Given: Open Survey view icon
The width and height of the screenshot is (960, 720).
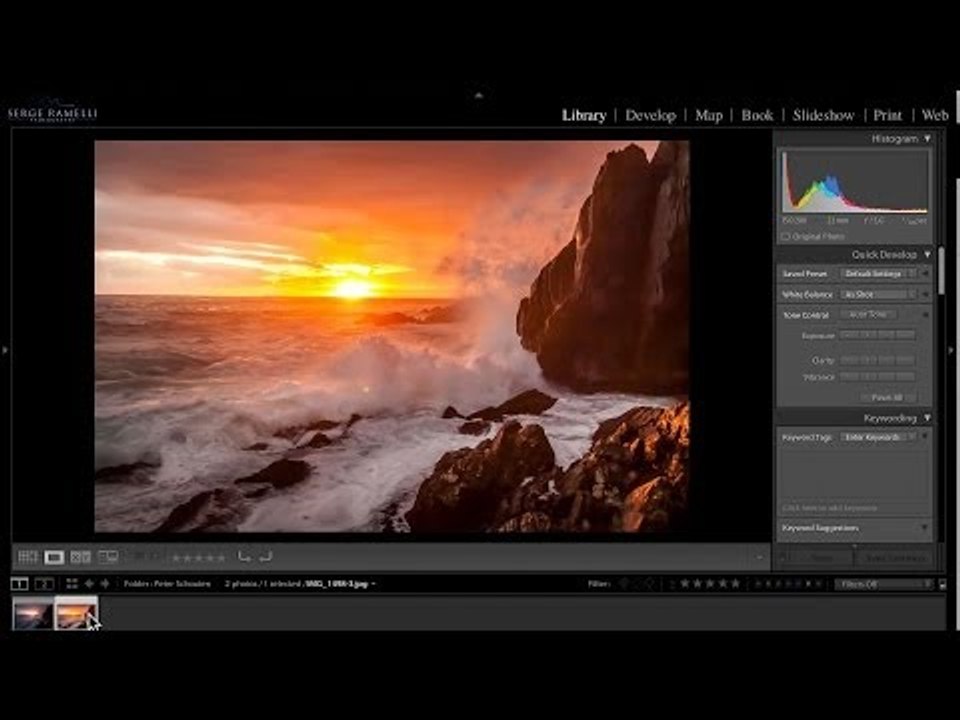Looking at the screenshot, I should [x=108, y=557].
